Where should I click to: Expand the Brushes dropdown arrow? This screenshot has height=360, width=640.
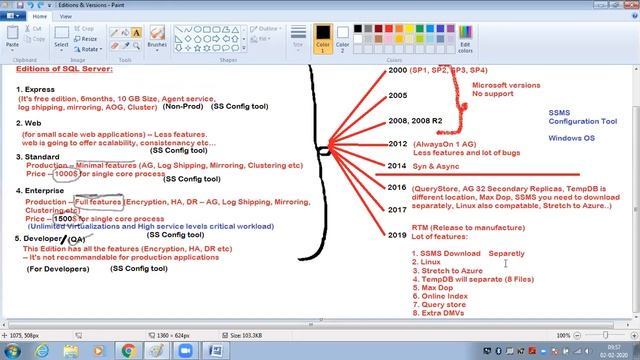pos(157,50)
